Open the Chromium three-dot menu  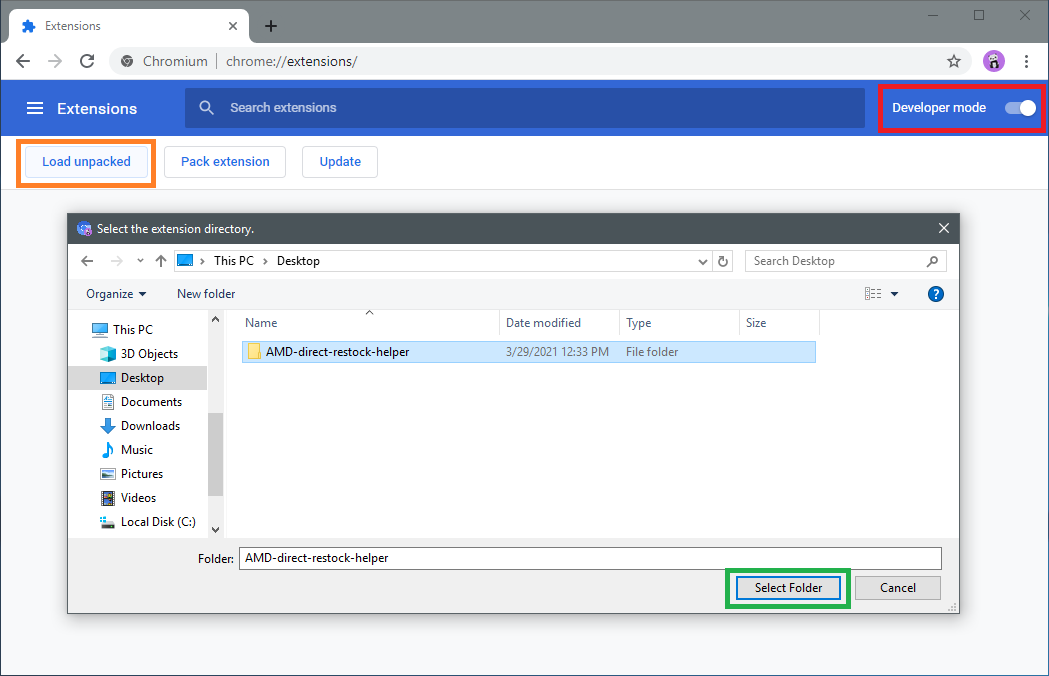1026,62
